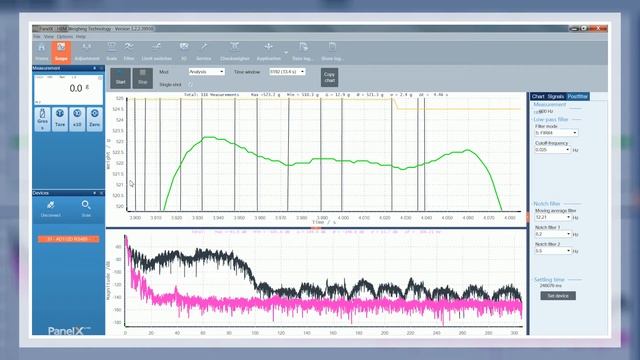This screenshot has width=640, height=360.
Task: Open the Cutoff frequency dropdown
Action: coord(552,150)
